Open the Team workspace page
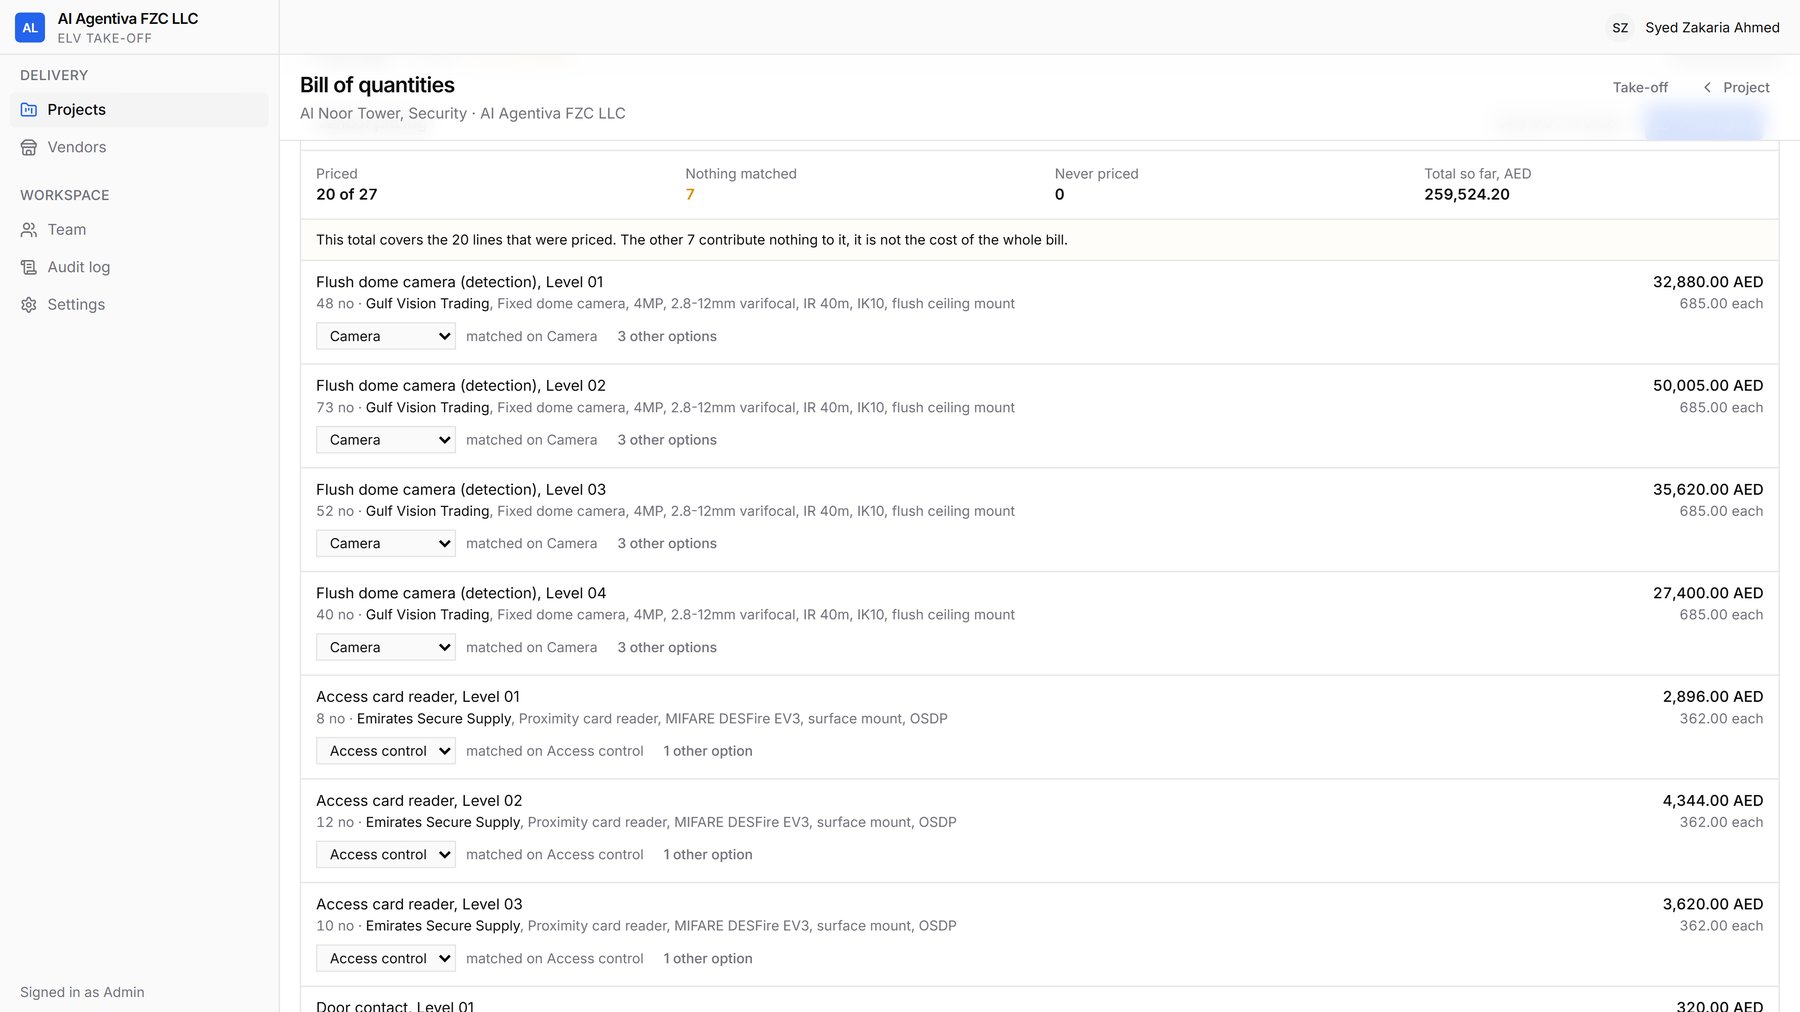This screenshot has width=1800, height=1012. 139,230
